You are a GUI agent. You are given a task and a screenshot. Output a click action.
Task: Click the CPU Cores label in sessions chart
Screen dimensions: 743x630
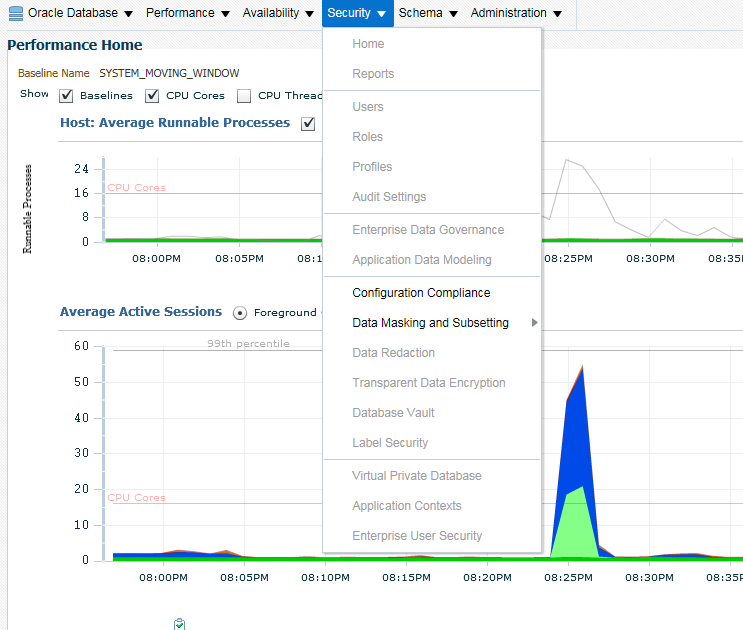click(x=136, y=498)
